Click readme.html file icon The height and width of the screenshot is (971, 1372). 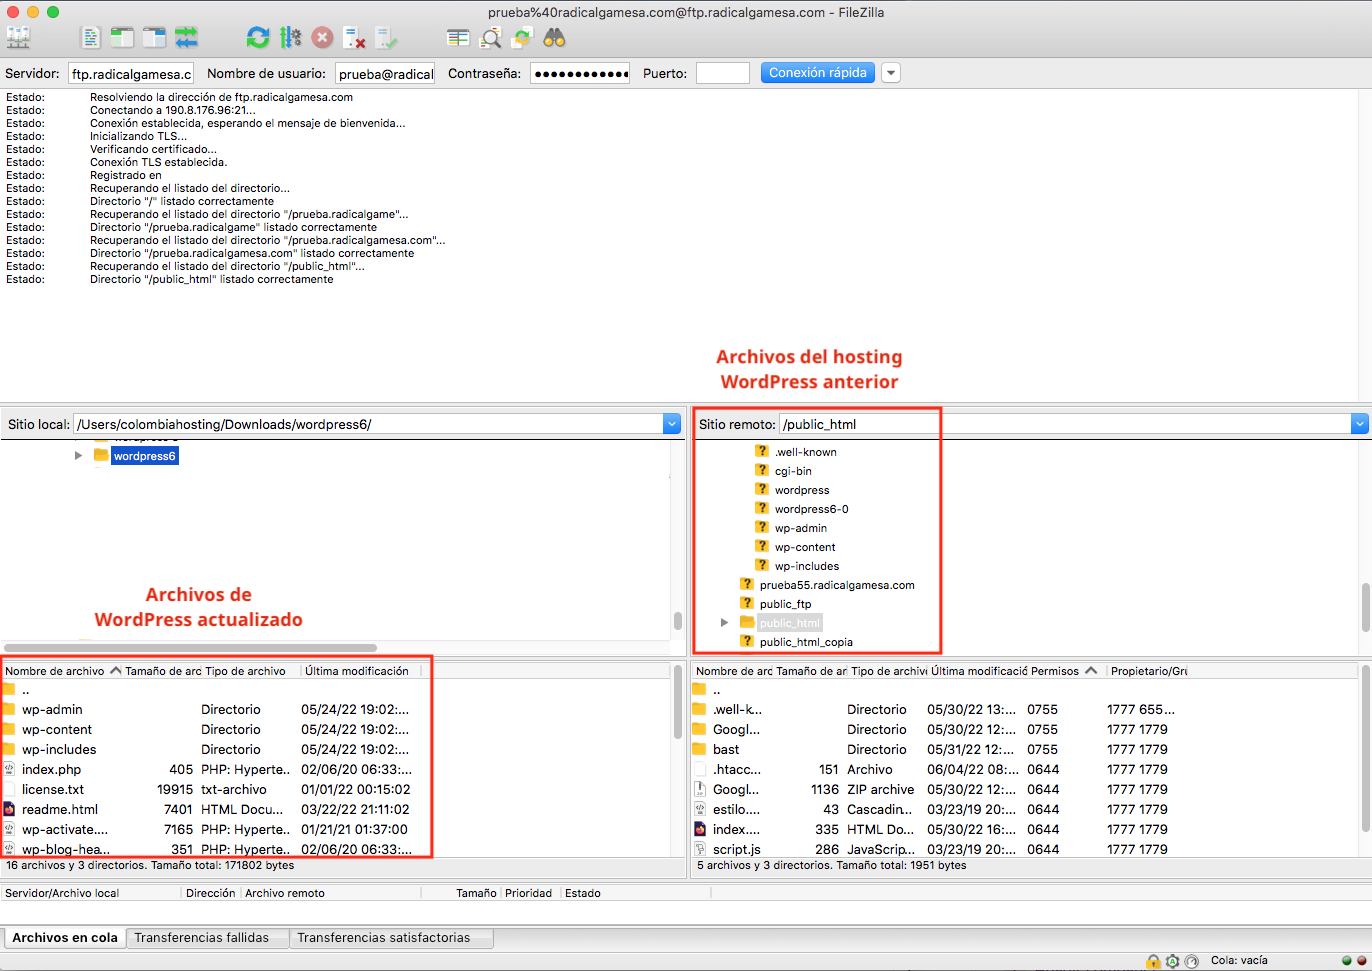coord(9,809)
